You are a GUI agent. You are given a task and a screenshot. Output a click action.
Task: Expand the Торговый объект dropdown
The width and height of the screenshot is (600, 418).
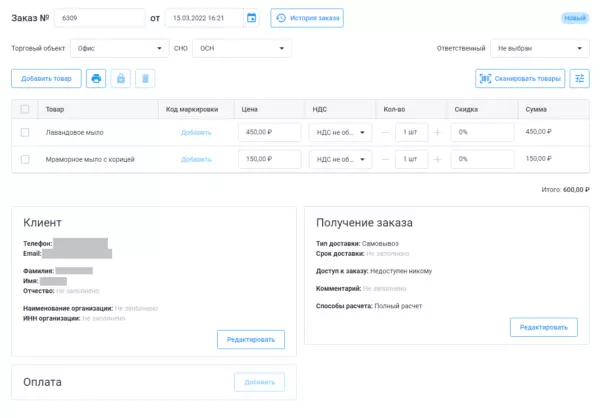[x=119, y=48]
